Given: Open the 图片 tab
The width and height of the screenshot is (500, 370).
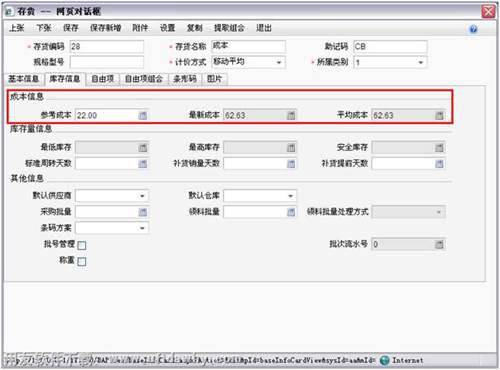Looking at the screenshot, I should 214,79.
